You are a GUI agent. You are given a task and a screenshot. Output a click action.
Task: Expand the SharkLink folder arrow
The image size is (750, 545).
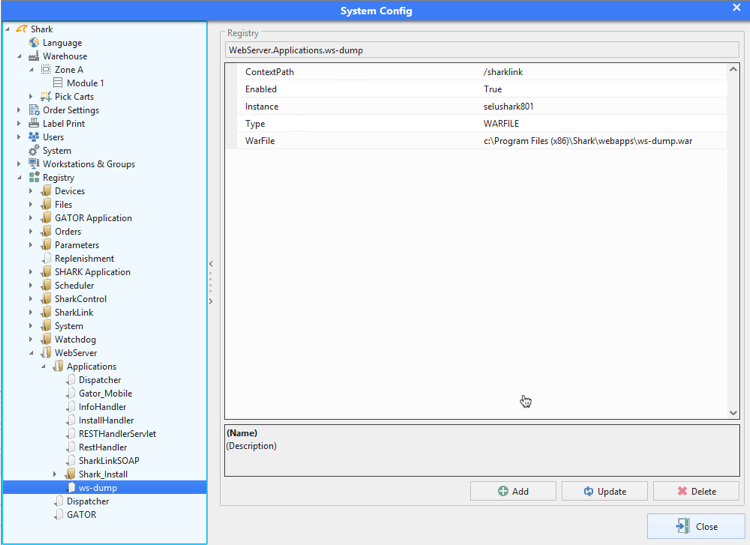coord(31,312)
